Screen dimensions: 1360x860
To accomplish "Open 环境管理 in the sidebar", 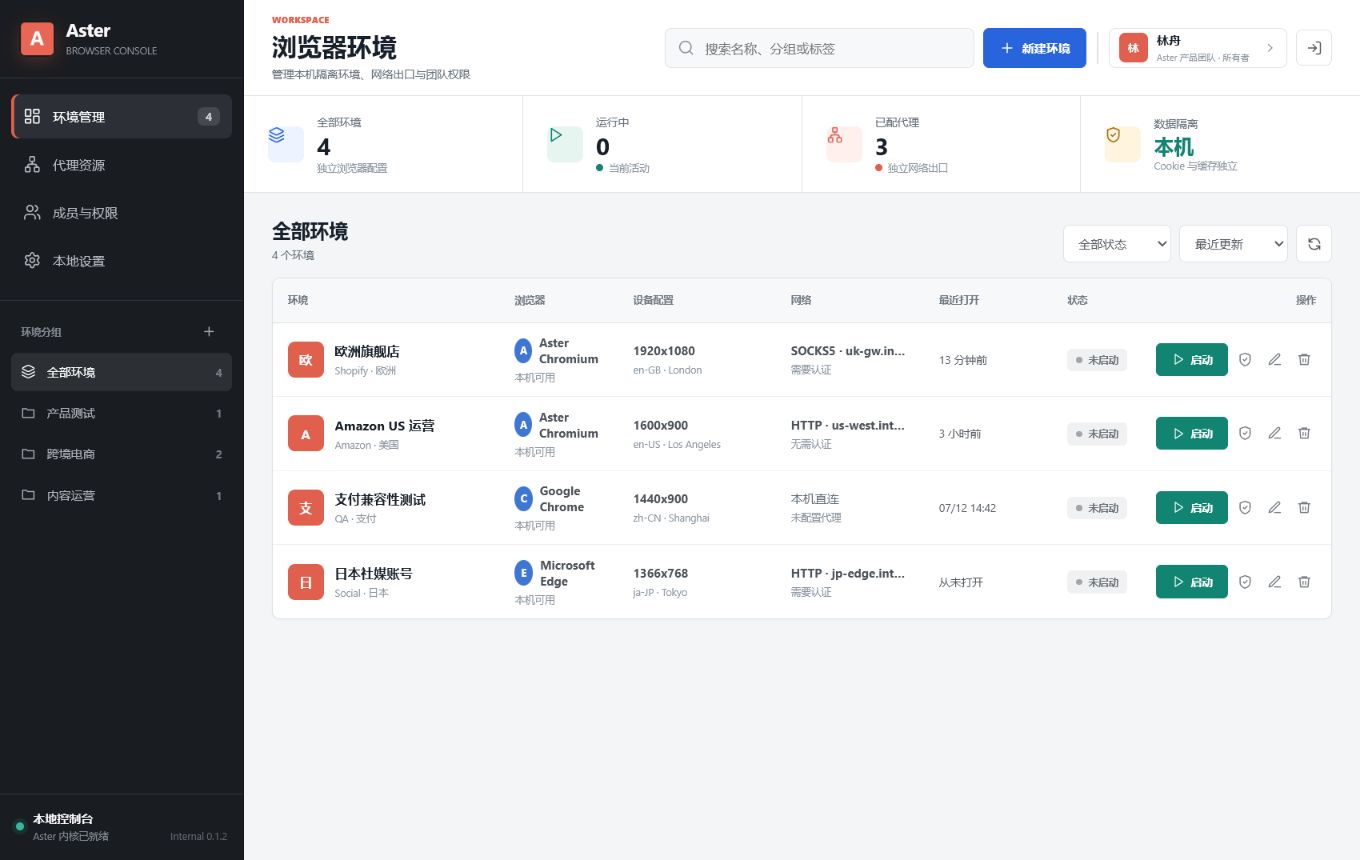I will point(122,116).
